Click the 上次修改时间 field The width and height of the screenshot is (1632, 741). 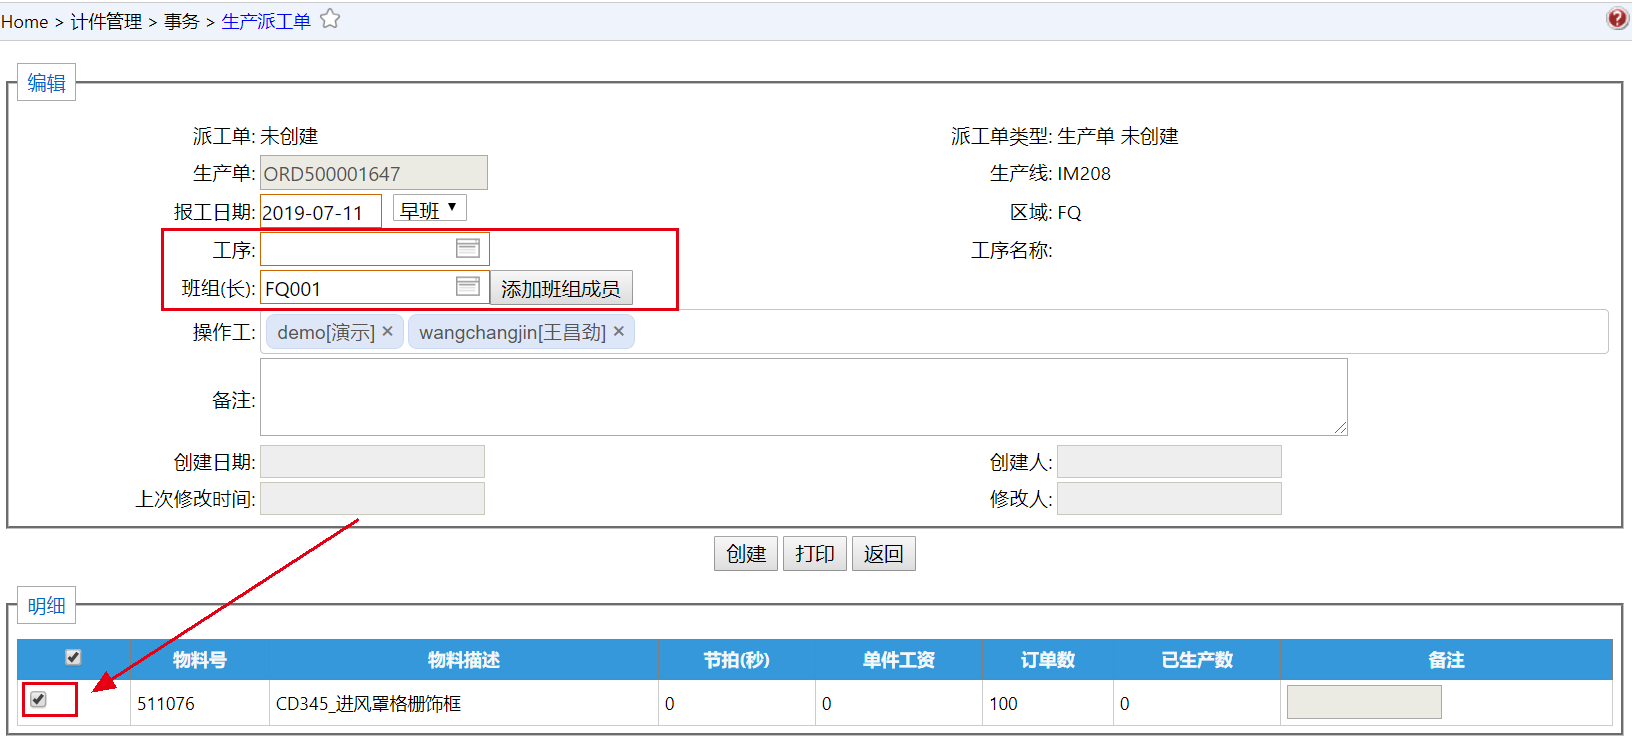[372, 498]
